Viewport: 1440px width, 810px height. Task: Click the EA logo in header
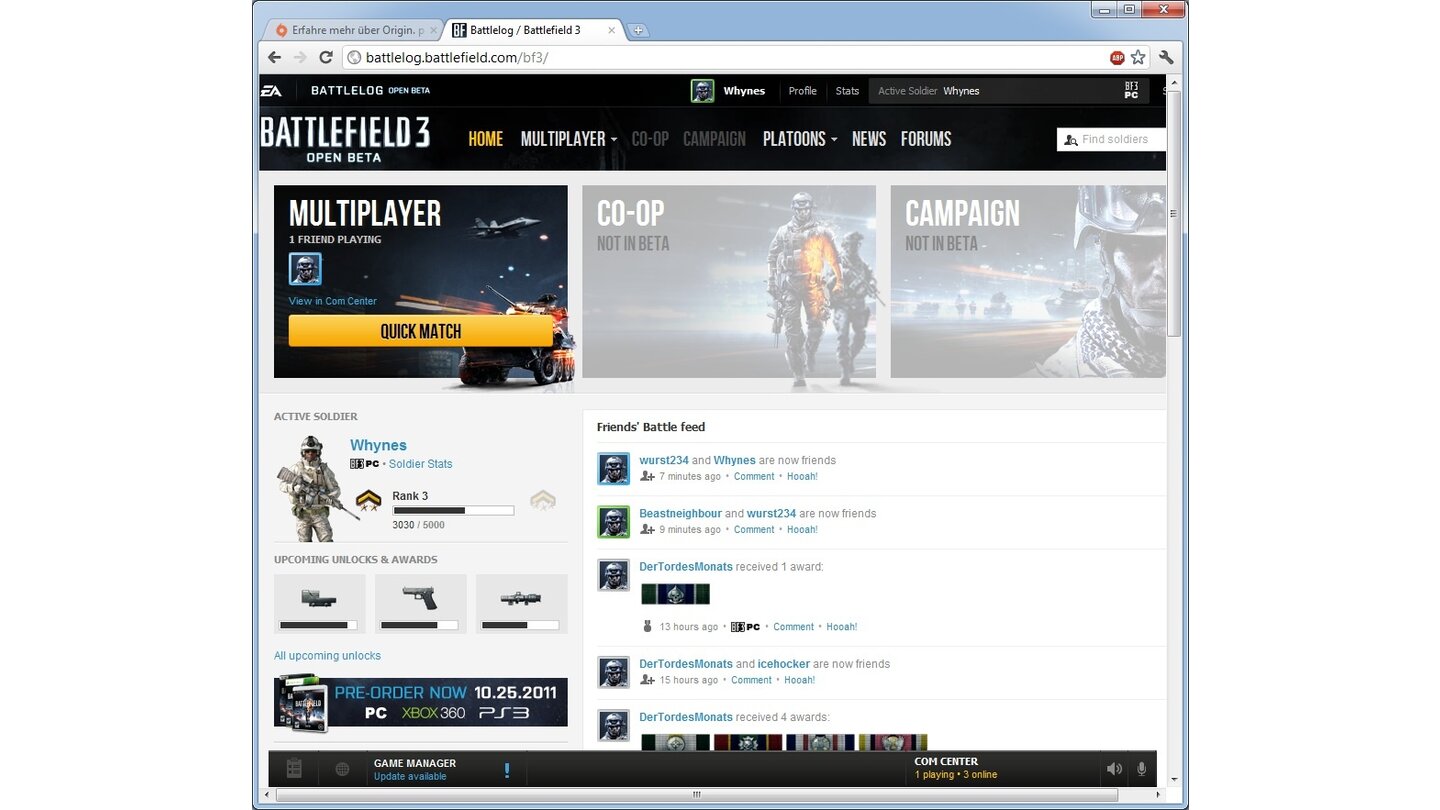271,91
